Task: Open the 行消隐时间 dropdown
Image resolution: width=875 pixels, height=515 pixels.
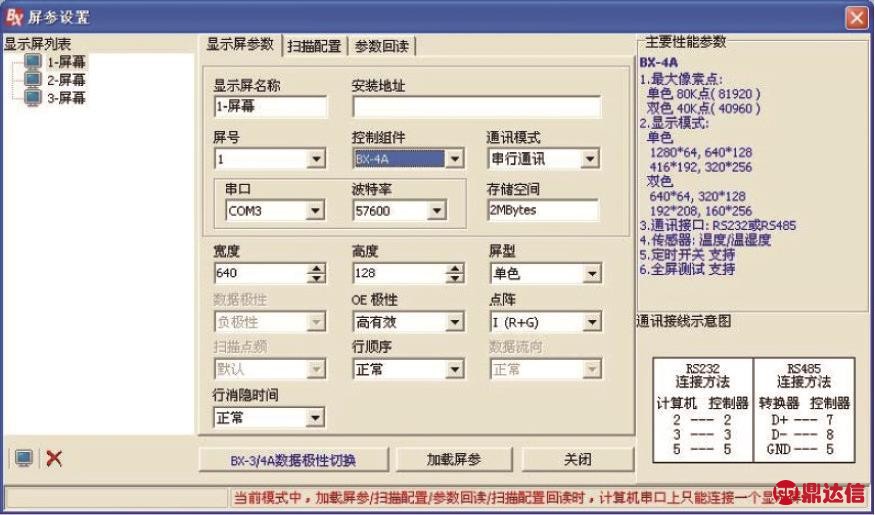Action: (x=316, y=417)
